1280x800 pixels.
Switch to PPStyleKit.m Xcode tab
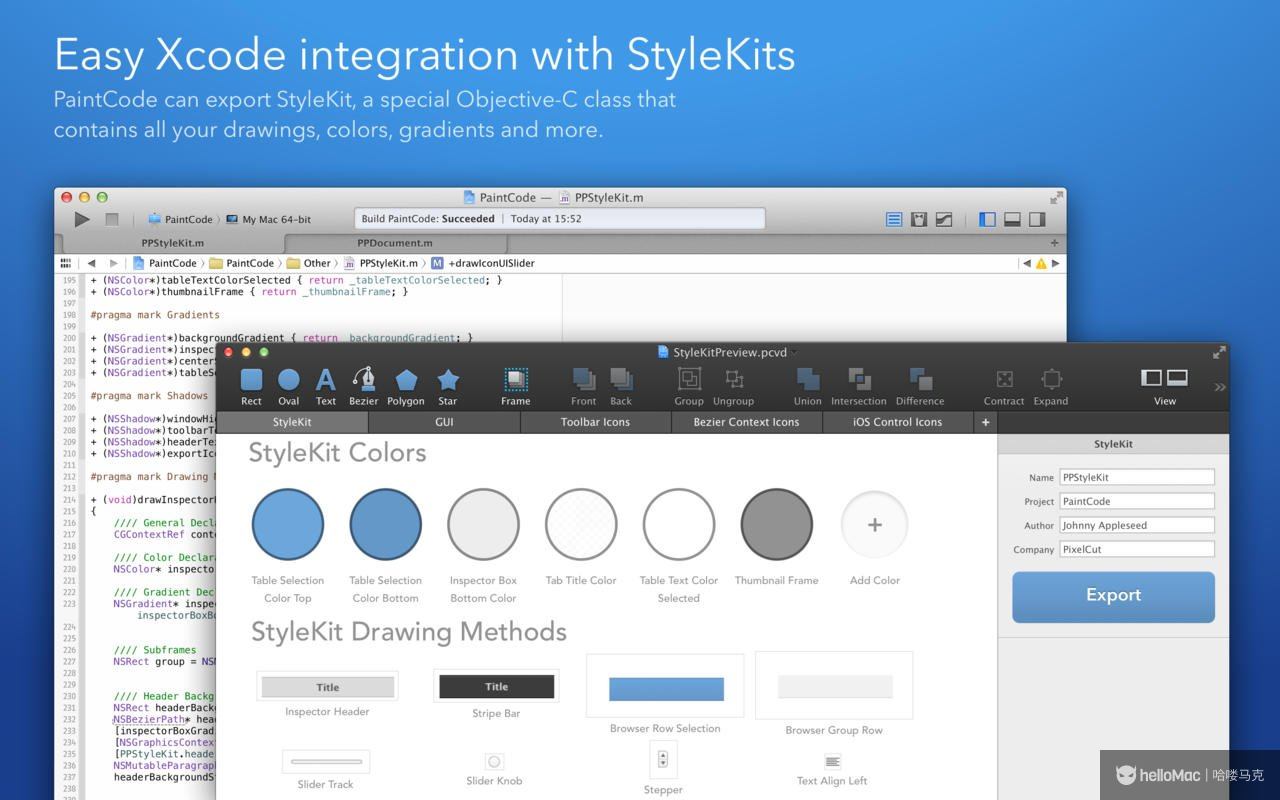pos(173,243)
